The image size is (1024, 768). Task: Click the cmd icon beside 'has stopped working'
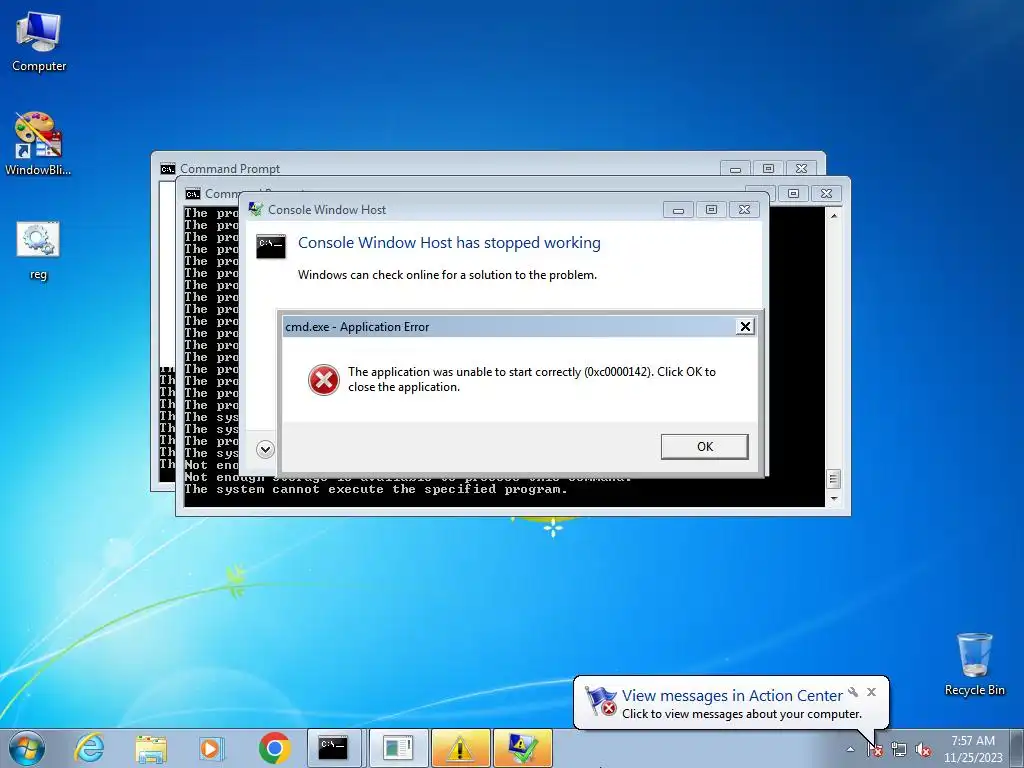(x=270, y=246)
